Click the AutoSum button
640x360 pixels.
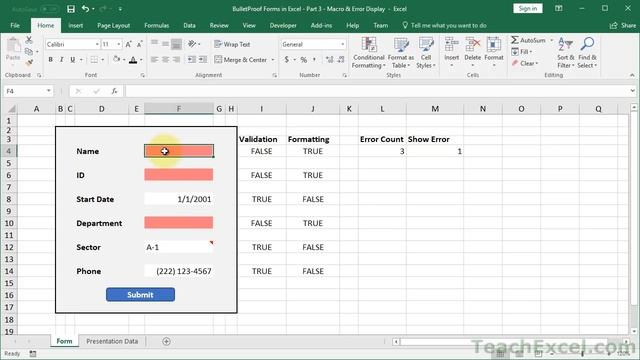click(529, 40)
